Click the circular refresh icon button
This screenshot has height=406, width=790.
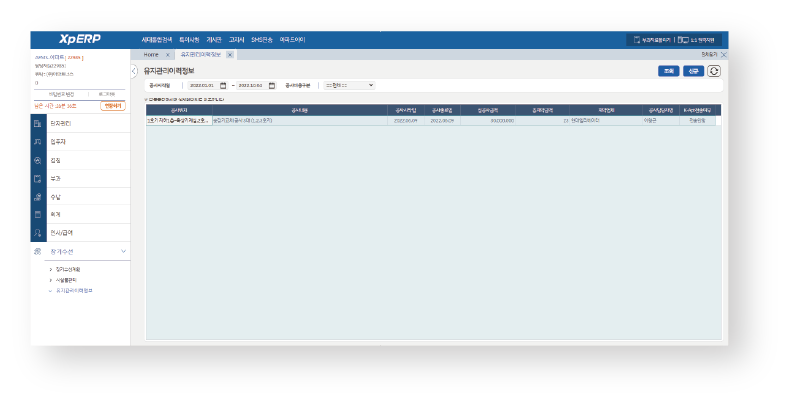[714, 71]
